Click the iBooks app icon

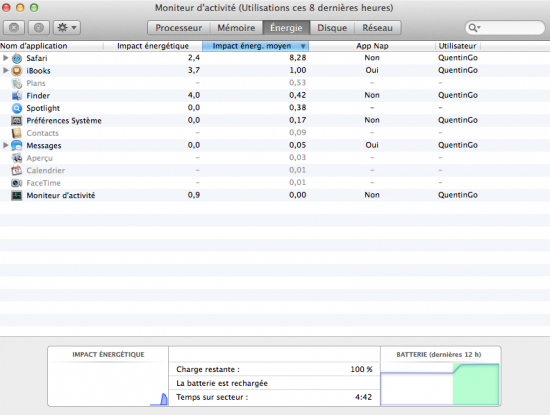point(16,71)
